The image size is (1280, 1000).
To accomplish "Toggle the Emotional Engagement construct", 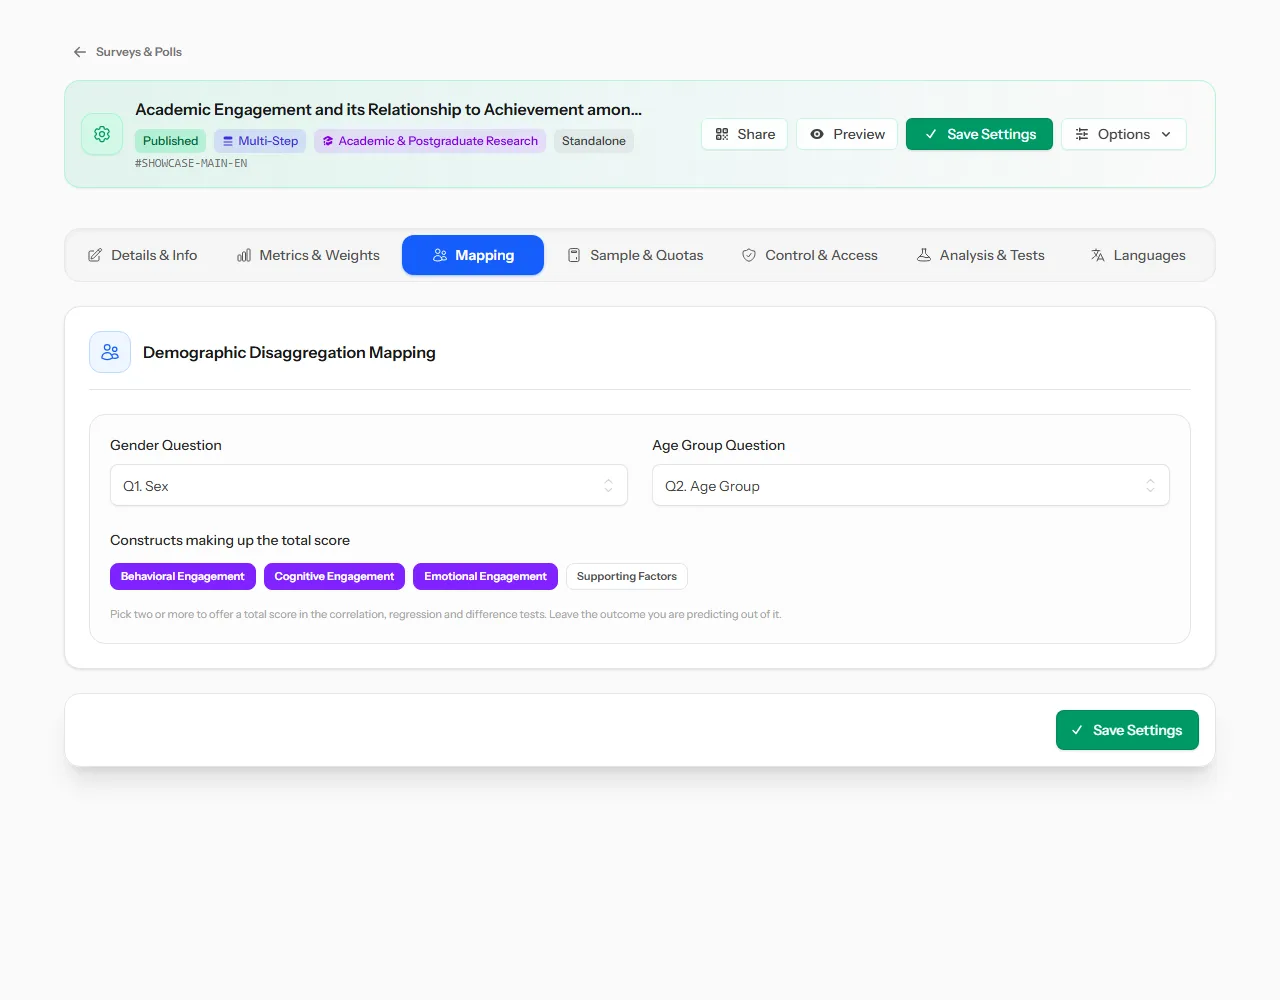I will [485, 576].
